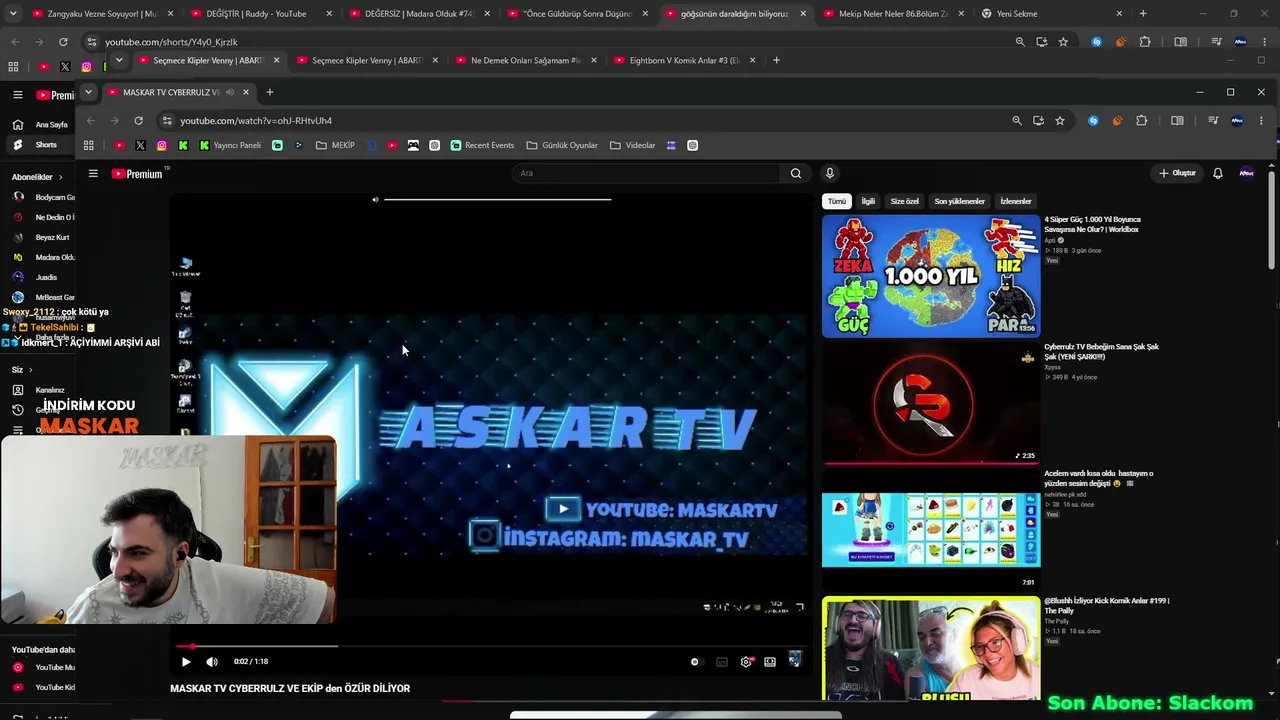The image size is (1280, 720).
Task: Switch to the Ne Demek Onları Sağamam tab
Action: coord(525,60)
